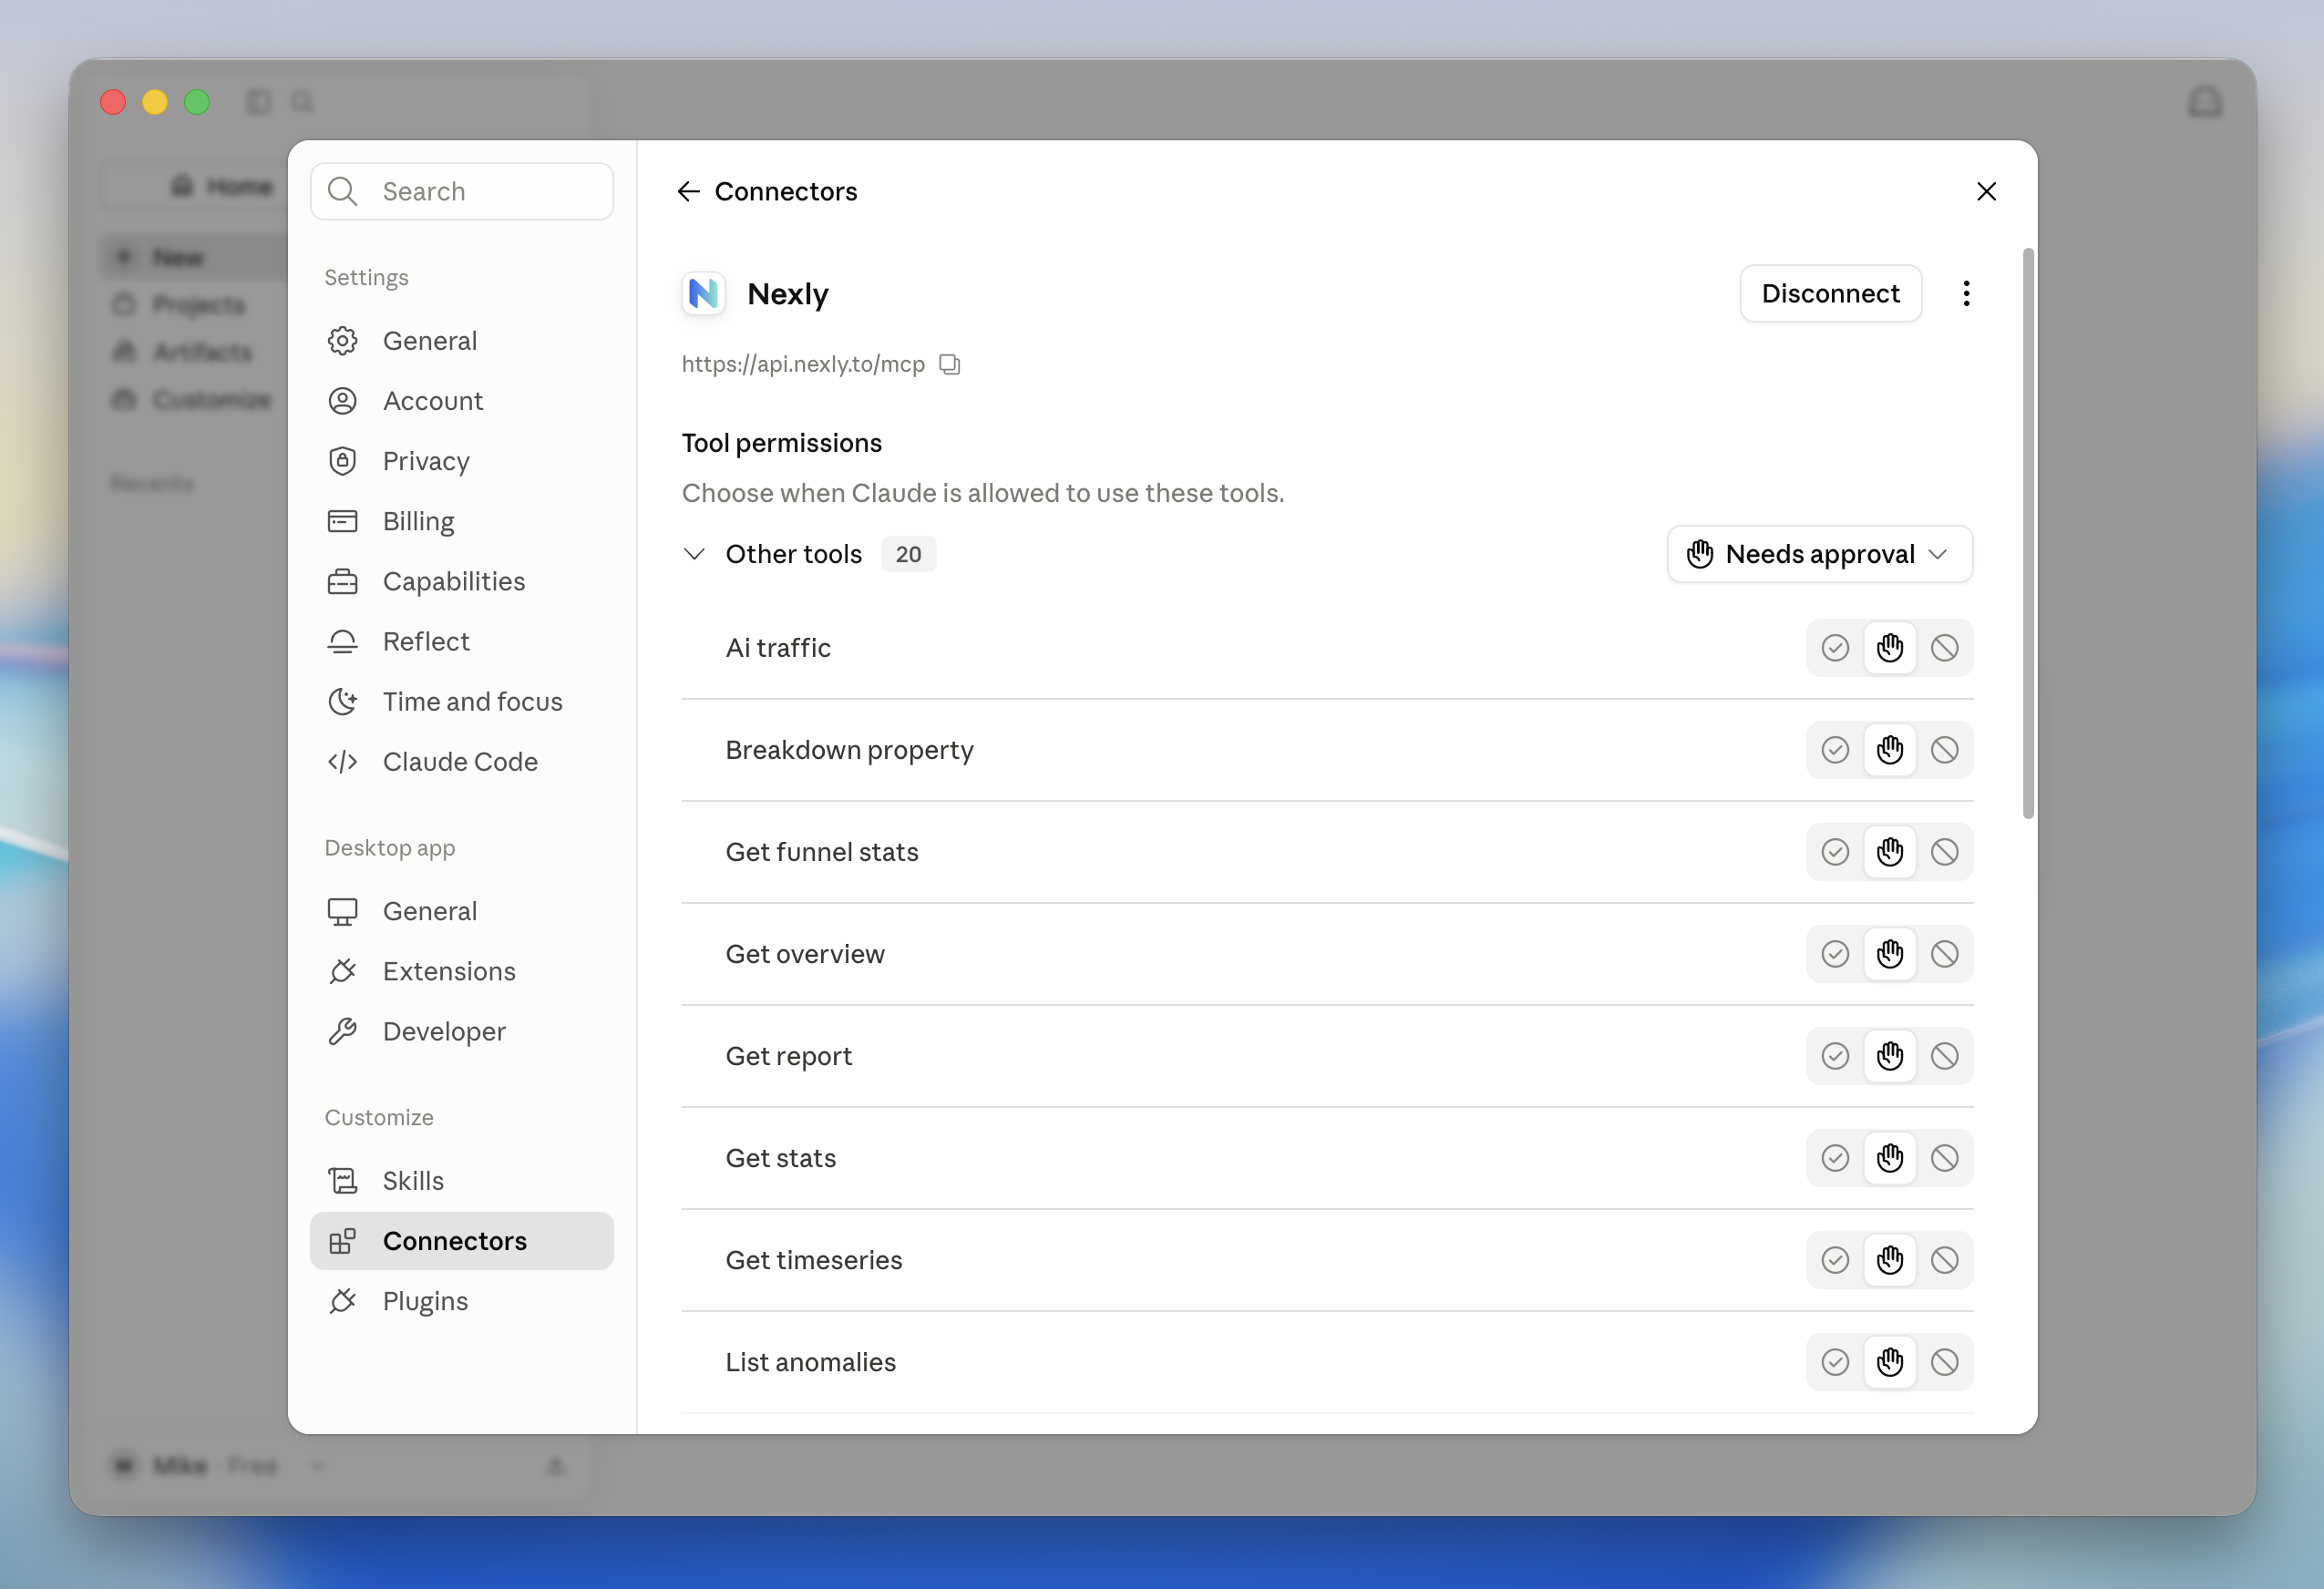The width and height of the screenshot is (2324, 1589).
Task: Click the notification icon in the app's top-right corner
Action: 2204,102
